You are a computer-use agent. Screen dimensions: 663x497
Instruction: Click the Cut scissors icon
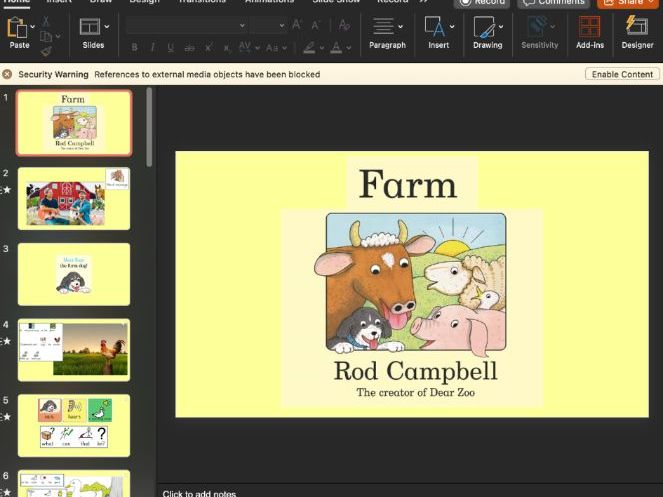(46, 21)
